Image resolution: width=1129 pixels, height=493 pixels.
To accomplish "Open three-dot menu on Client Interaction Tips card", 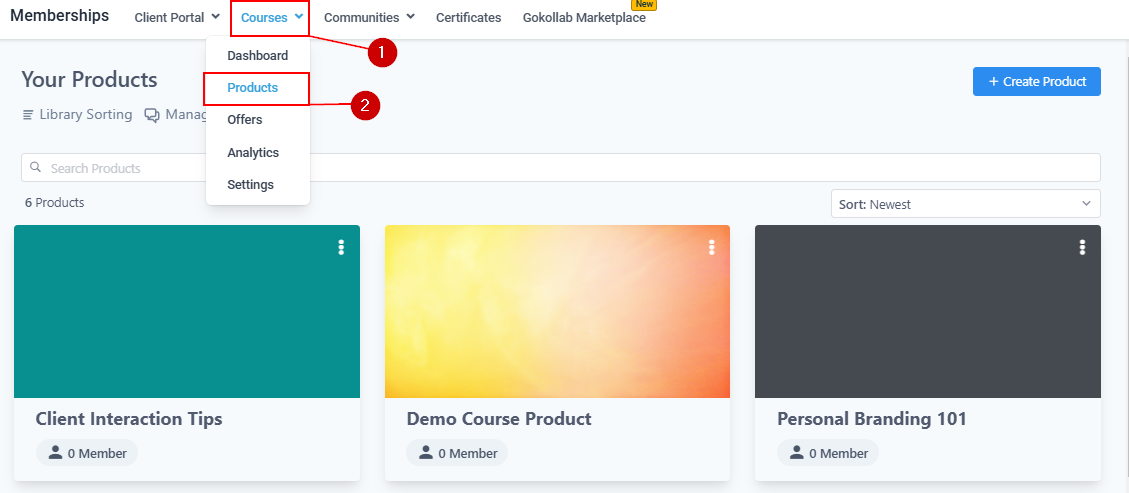I will coord(341,247).
